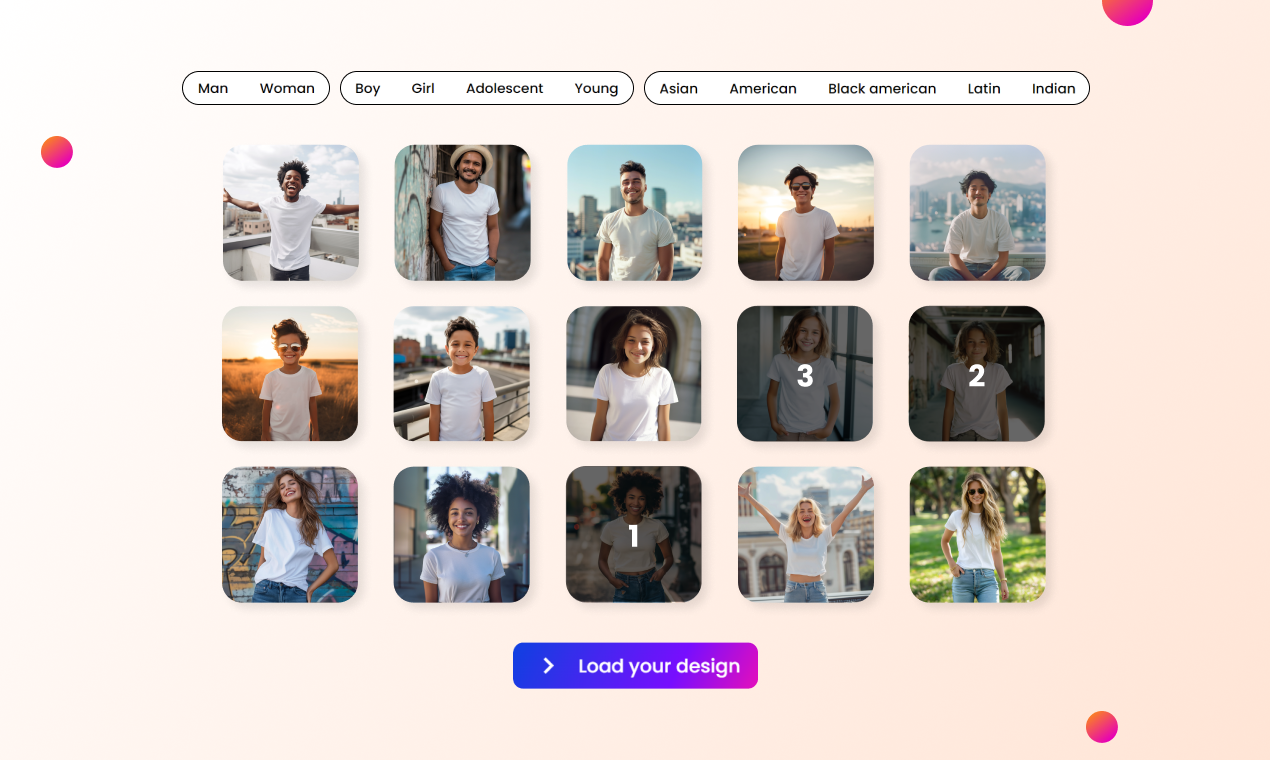
Task: Filter models by Girl
Action: tap(423, 88)
